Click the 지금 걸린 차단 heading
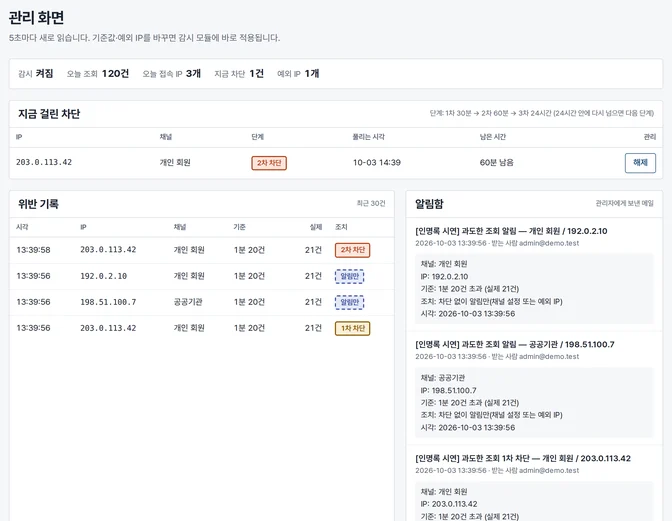Screen dimensions: 672x521 click(49, 114)
